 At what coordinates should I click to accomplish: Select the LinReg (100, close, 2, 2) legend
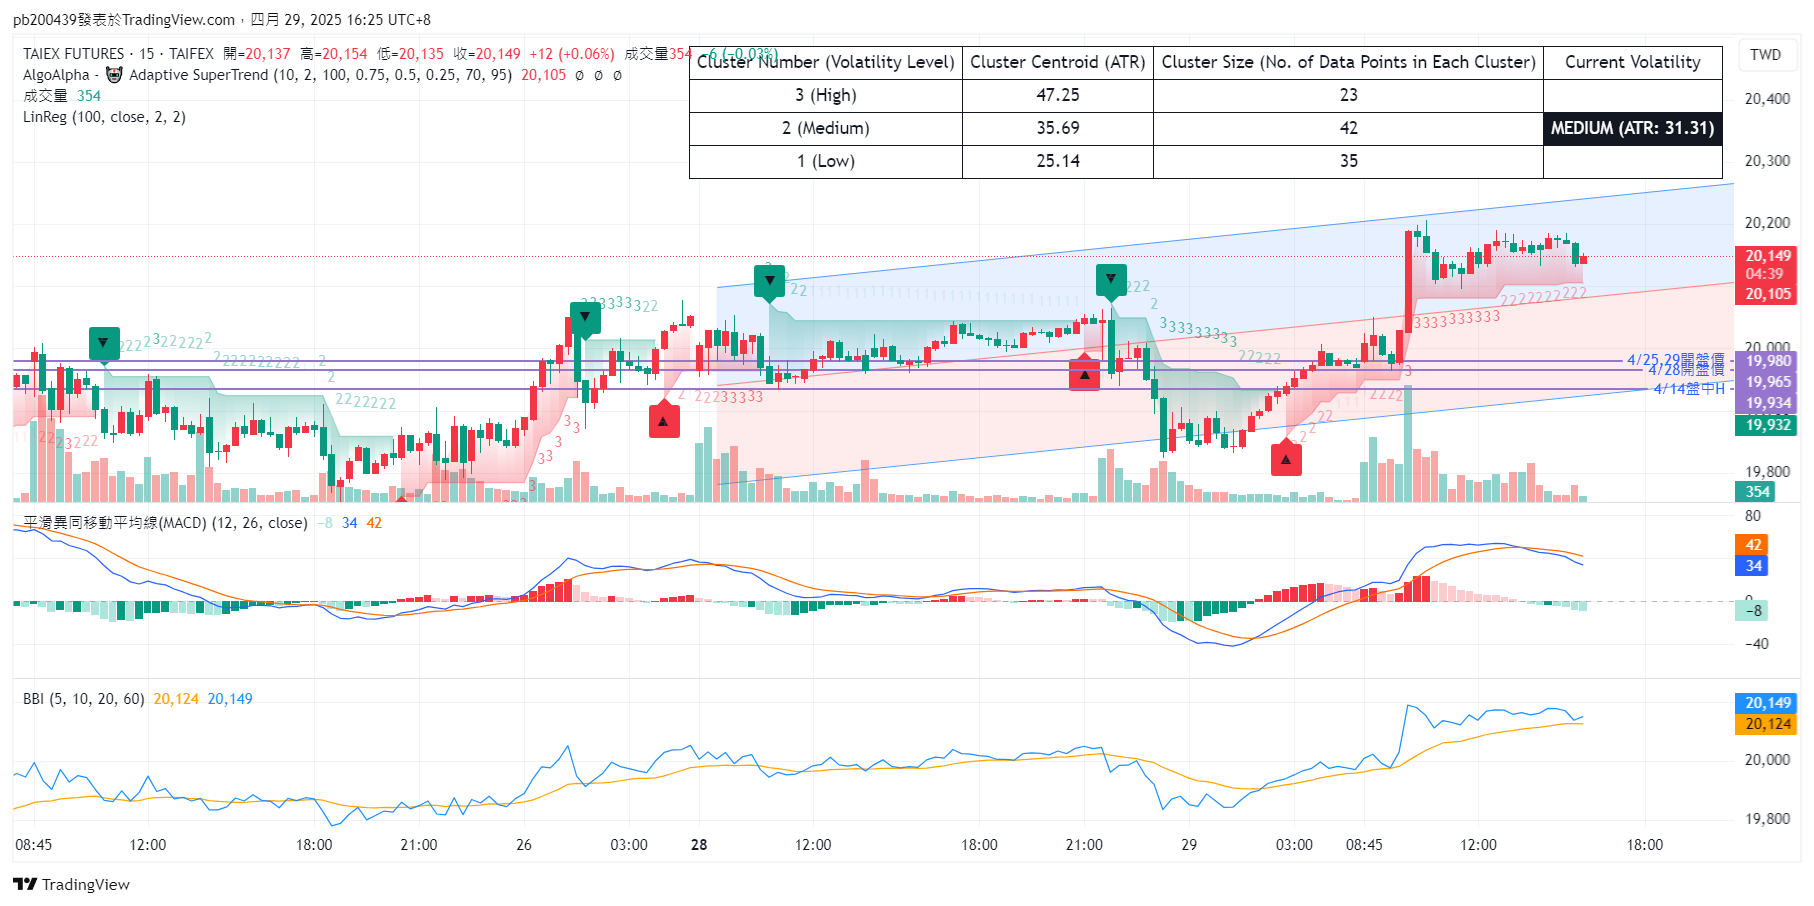(104, 117)
